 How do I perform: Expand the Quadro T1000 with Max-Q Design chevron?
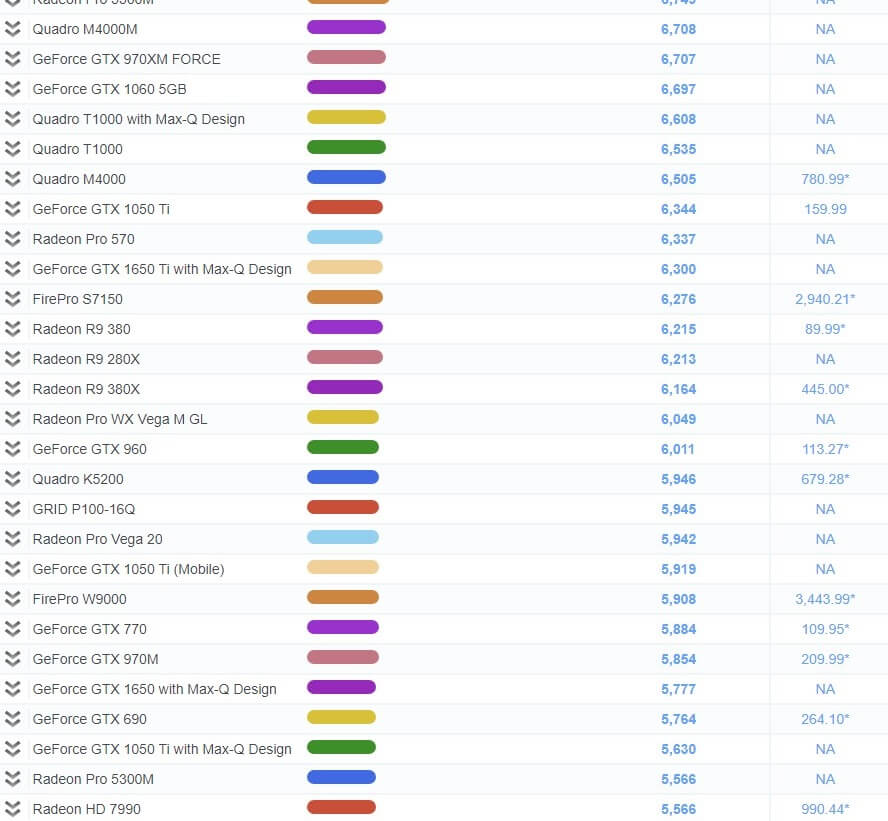12,119
